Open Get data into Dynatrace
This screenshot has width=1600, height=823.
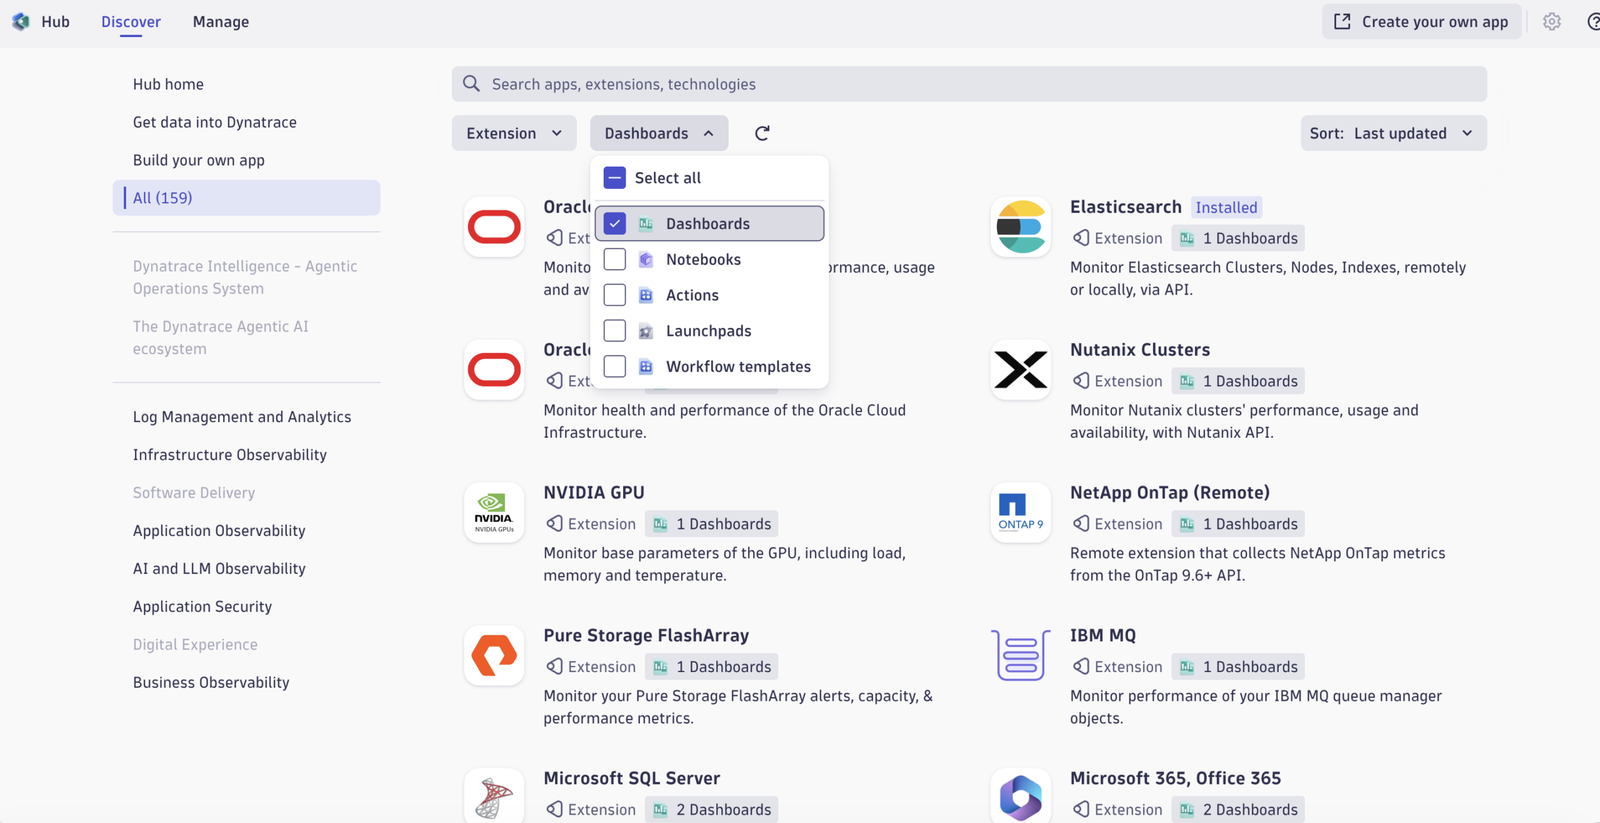(215, 122)
